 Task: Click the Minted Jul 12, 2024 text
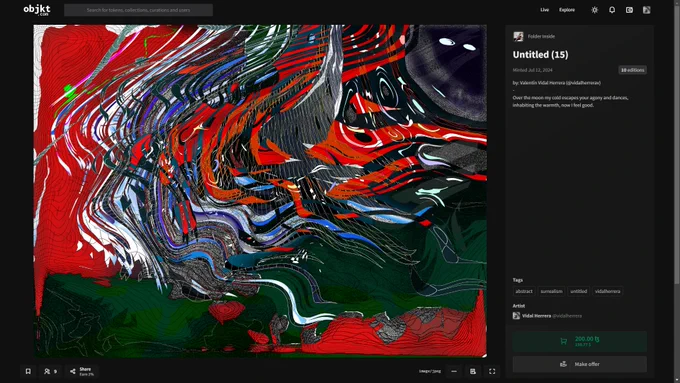coord(532,70)
